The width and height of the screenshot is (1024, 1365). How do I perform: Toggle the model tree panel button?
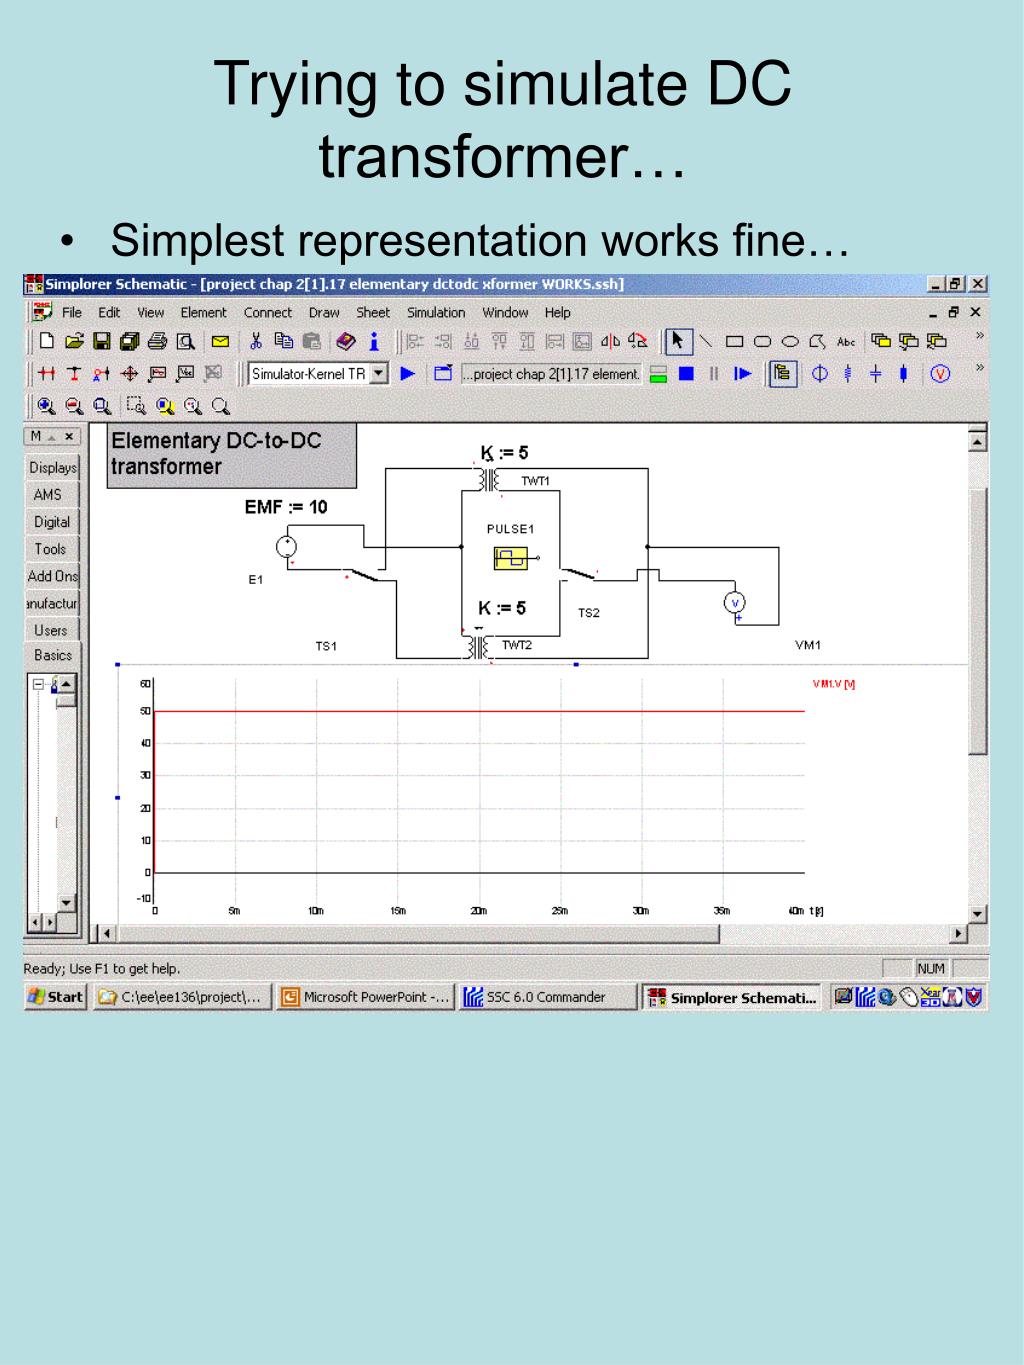pos(783,374)
